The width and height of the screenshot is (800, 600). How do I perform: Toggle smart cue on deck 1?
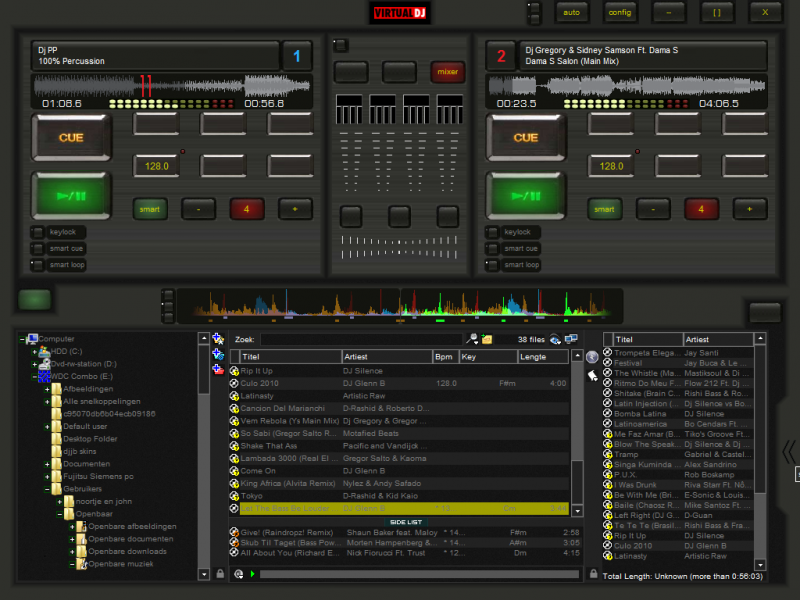[x=38, y=248]
